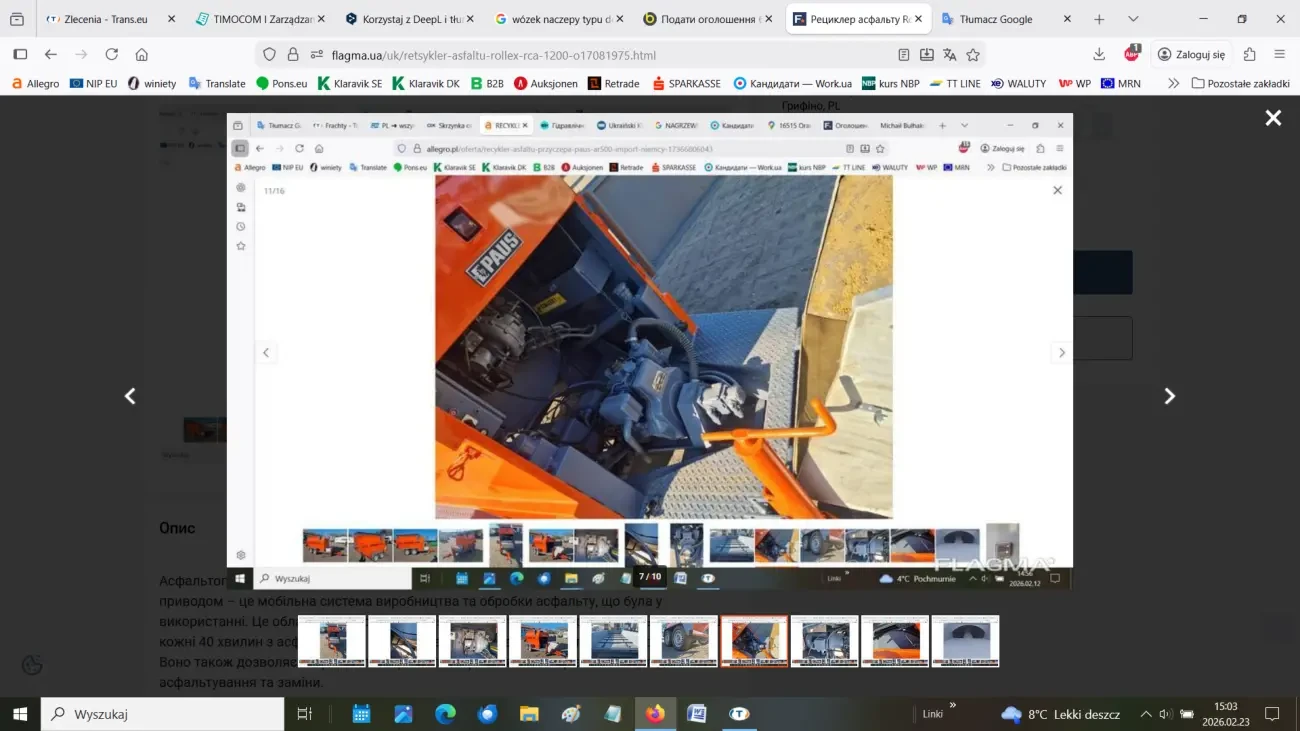Open the extensions puzzle icon
Image resolution: width=1300 pixels, height=731 pixels.
click(x=1249, y=55)
